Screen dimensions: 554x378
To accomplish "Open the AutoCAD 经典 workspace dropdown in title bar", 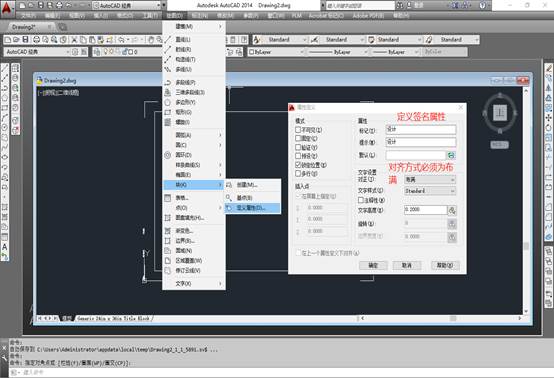I will click(x=126, y=6).
